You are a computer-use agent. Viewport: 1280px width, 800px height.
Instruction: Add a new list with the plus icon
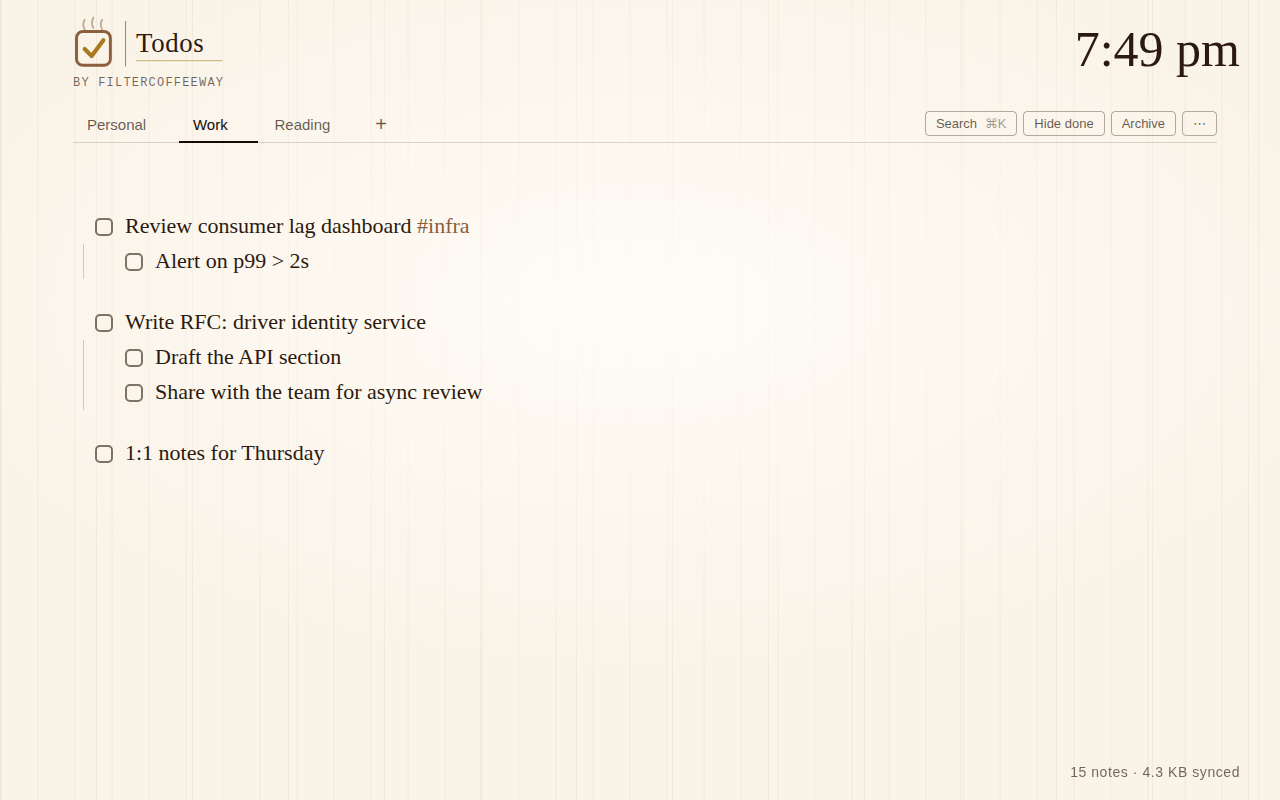click(x=381, y=124)
